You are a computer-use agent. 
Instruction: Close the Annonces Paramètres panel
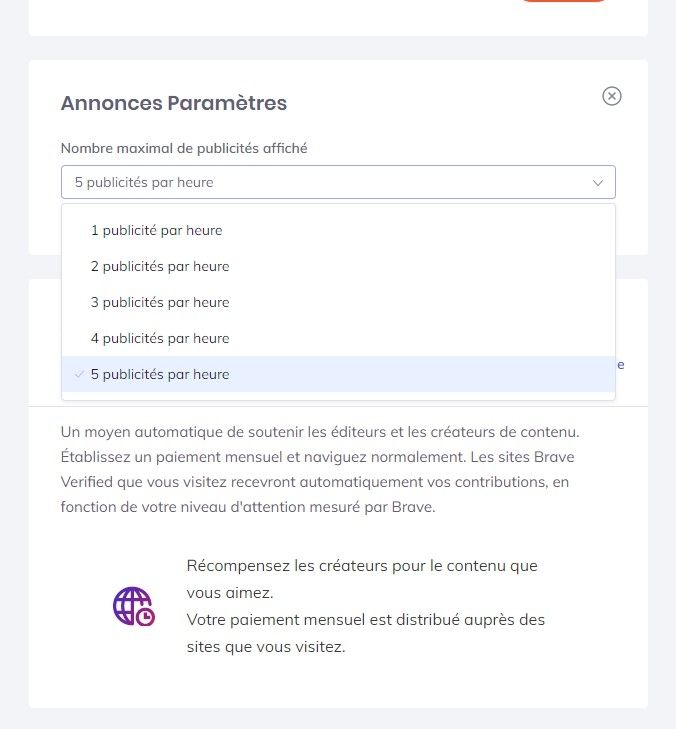(x=611, y=96)
